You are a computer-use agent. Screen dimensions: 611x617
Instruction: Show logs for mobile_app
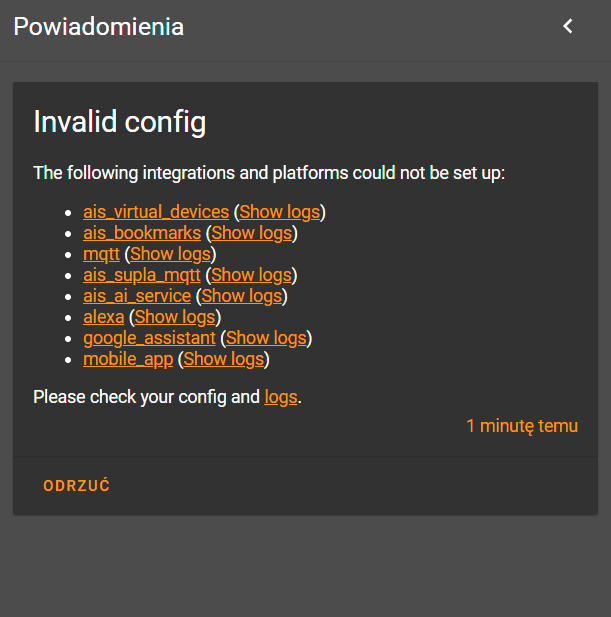click(x=224, y=359)
